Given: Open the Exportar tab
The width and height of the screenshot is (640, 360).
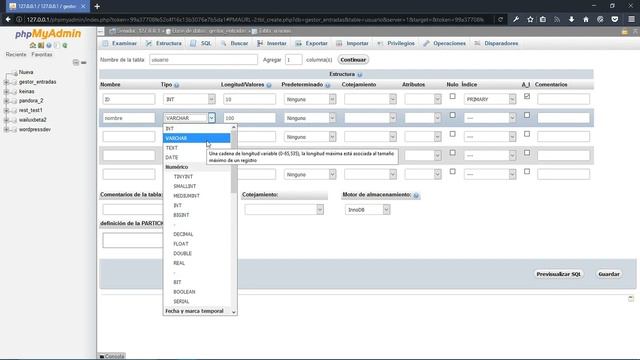Looking at the screenshot, I should click(x=312, y=43).
